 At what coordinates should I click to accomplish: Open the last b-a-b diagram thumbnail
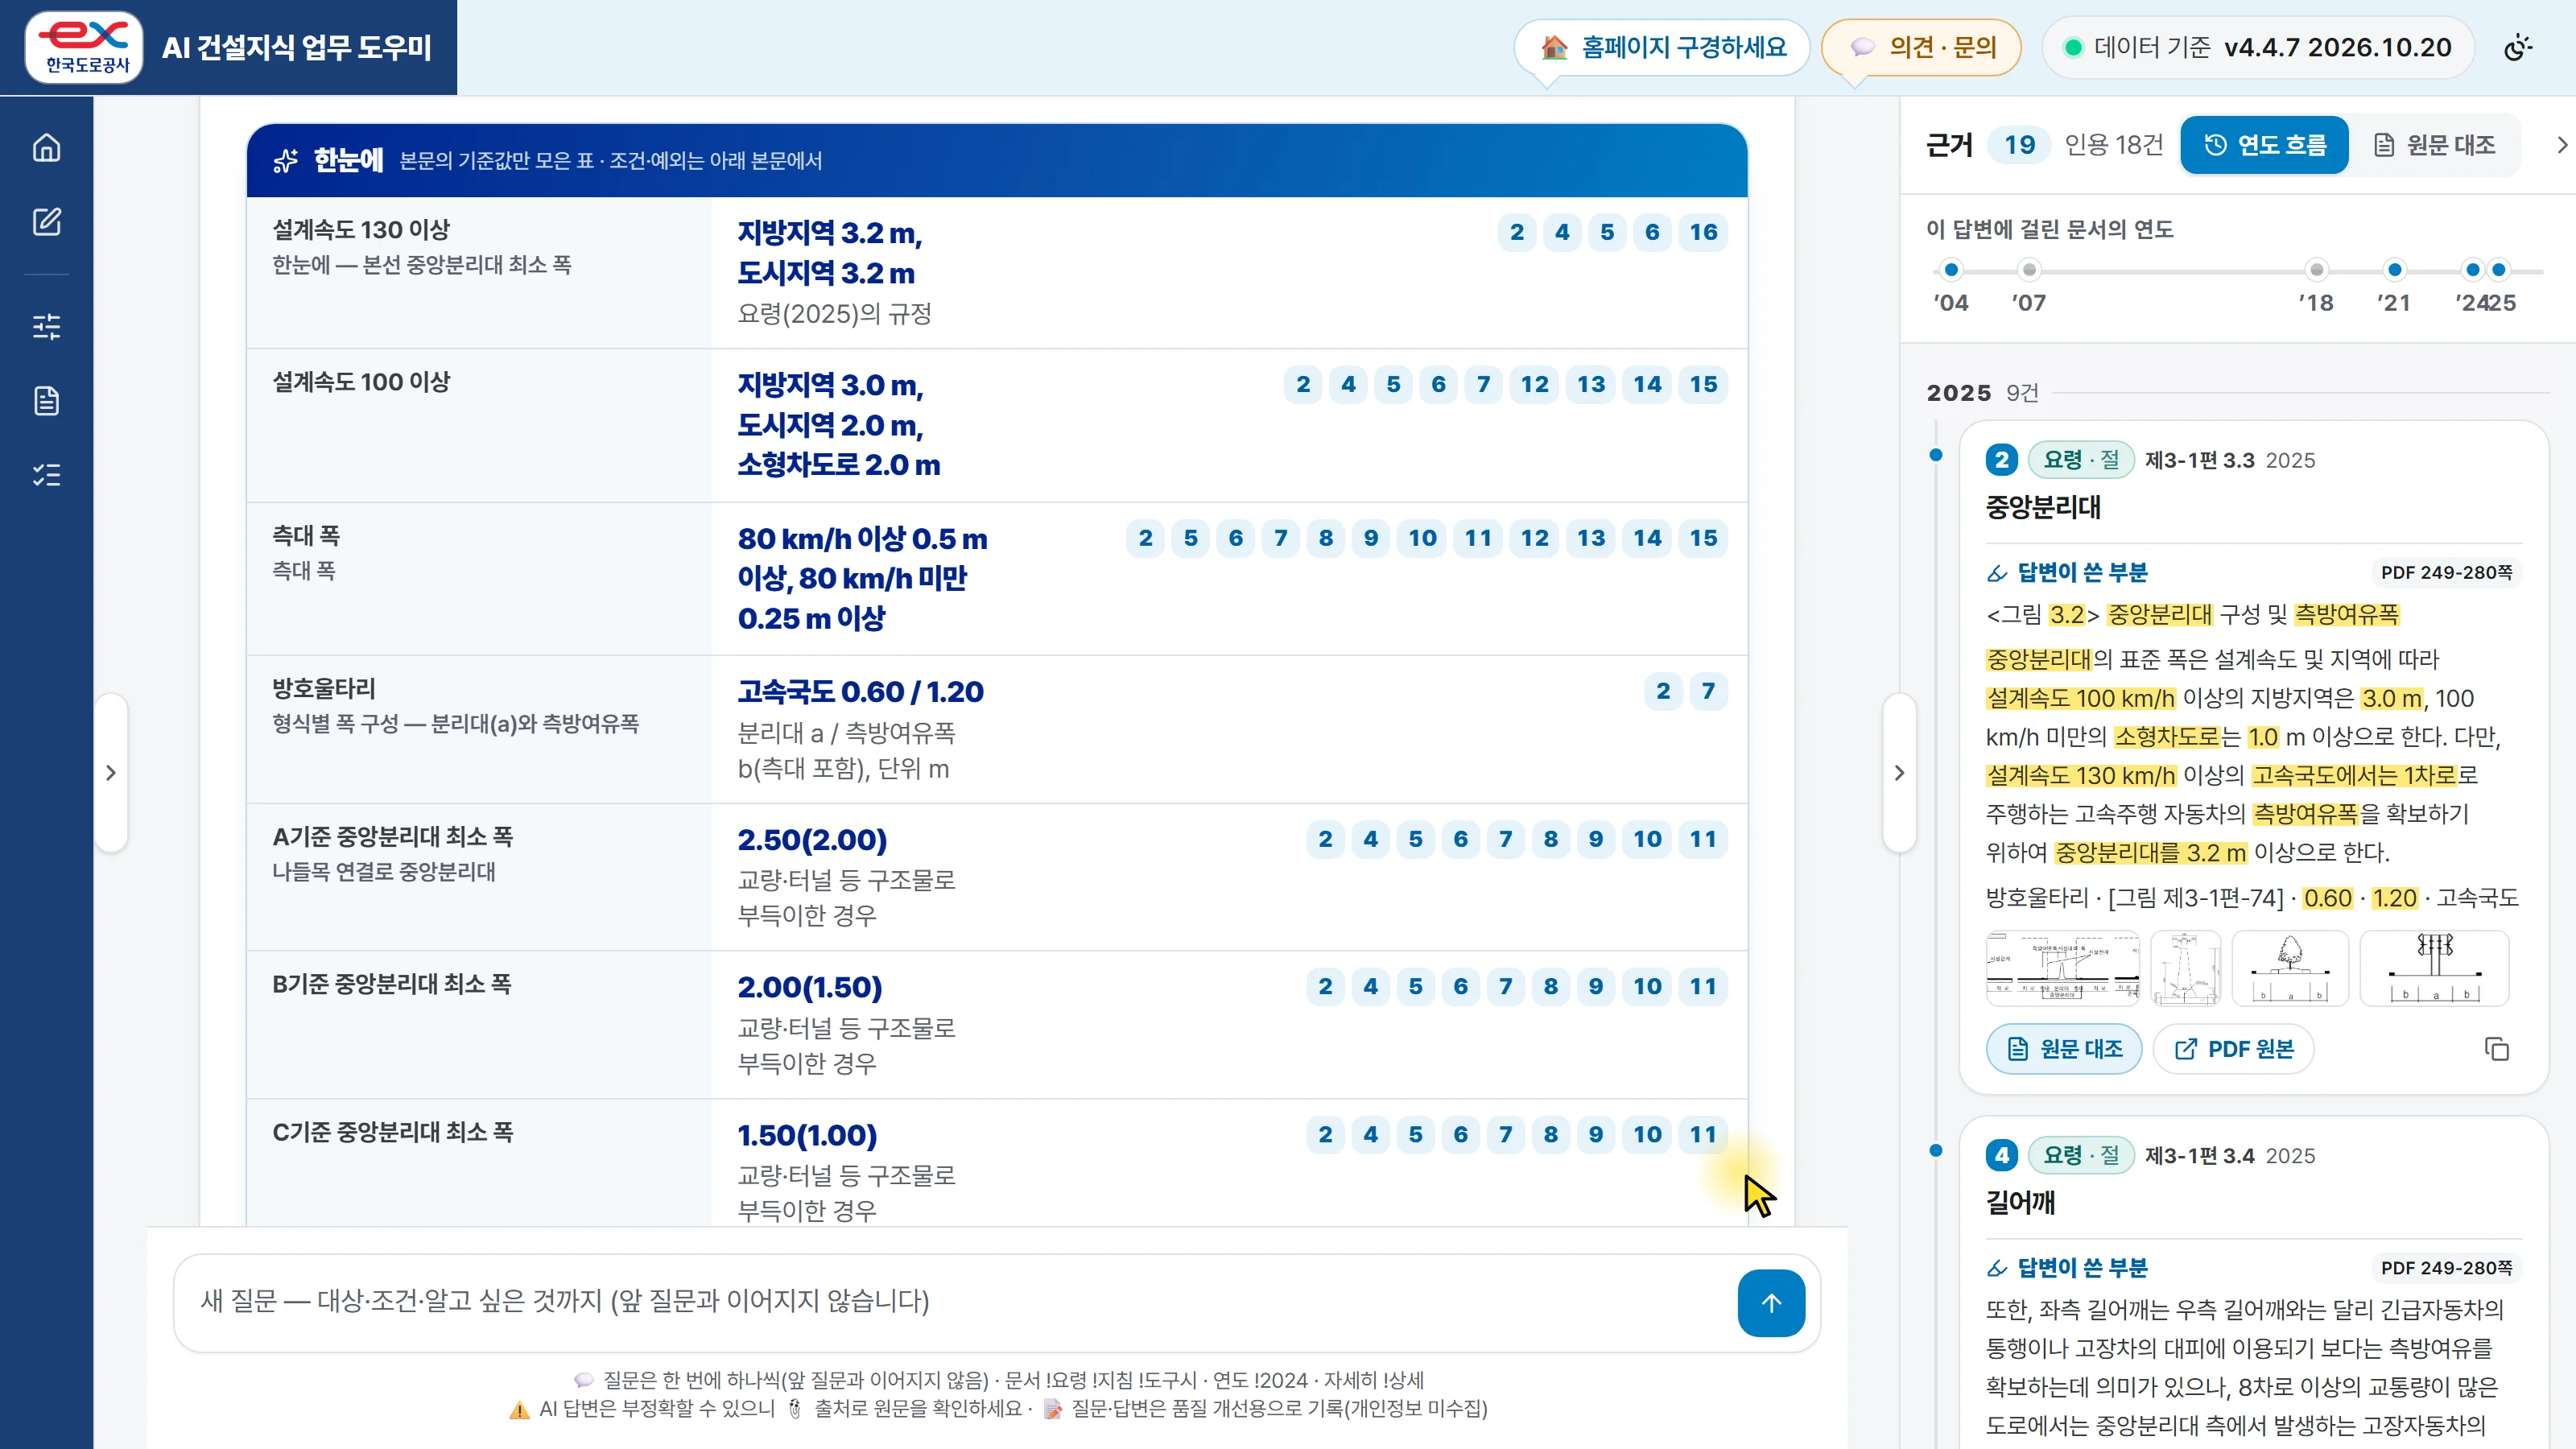click(x=2434, y=968)
